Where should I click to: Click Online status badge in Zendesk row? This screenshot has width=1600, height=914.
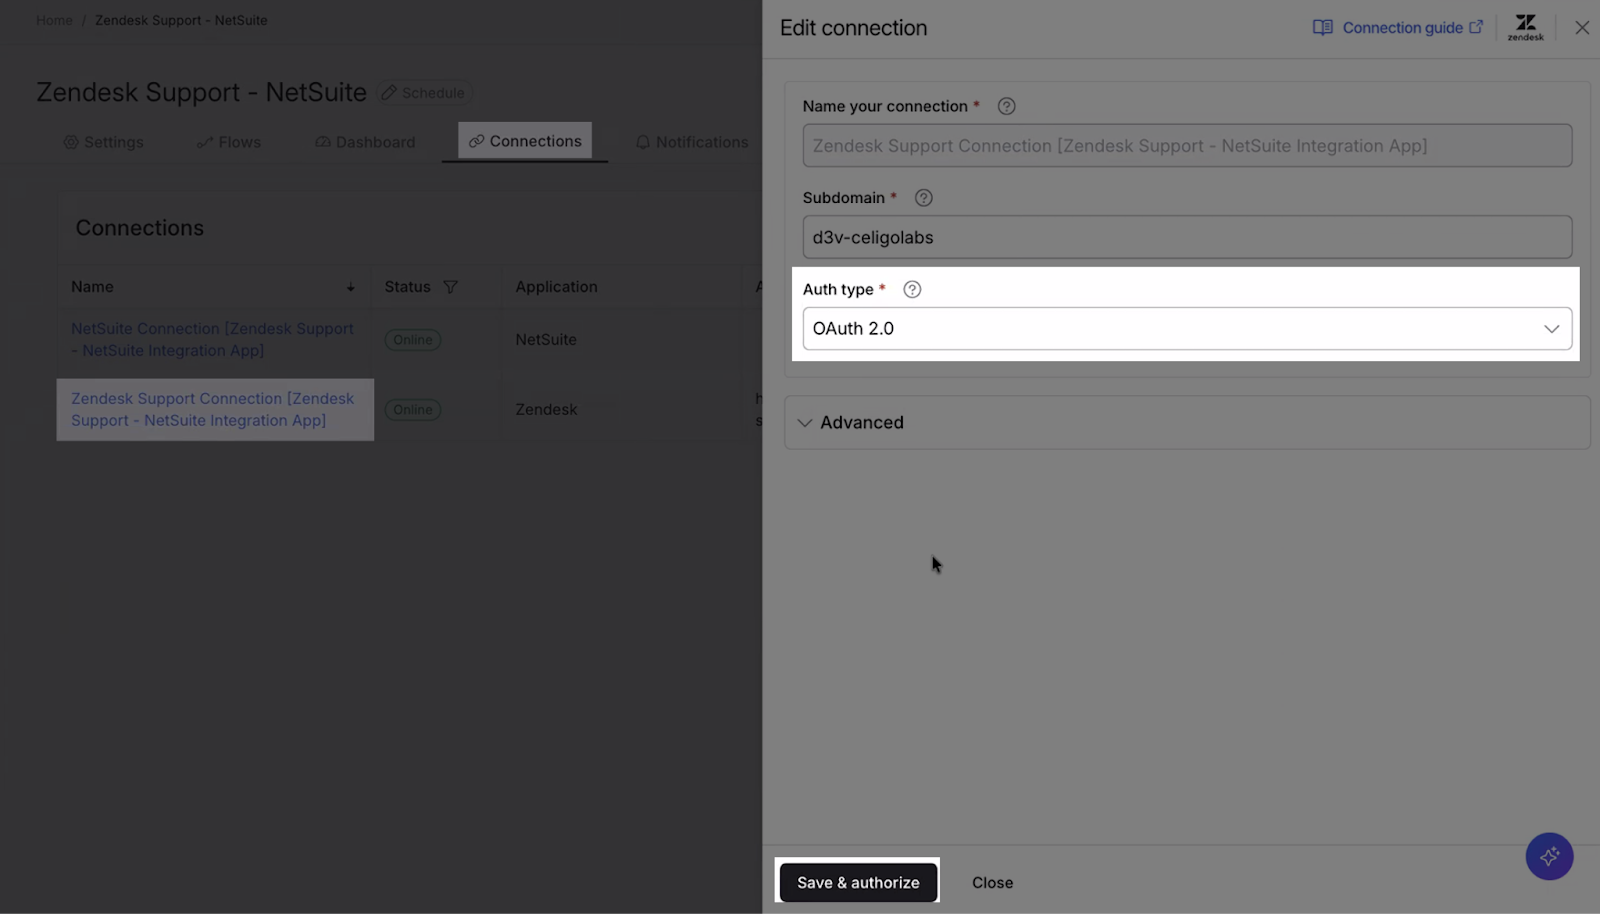point(413,410)
